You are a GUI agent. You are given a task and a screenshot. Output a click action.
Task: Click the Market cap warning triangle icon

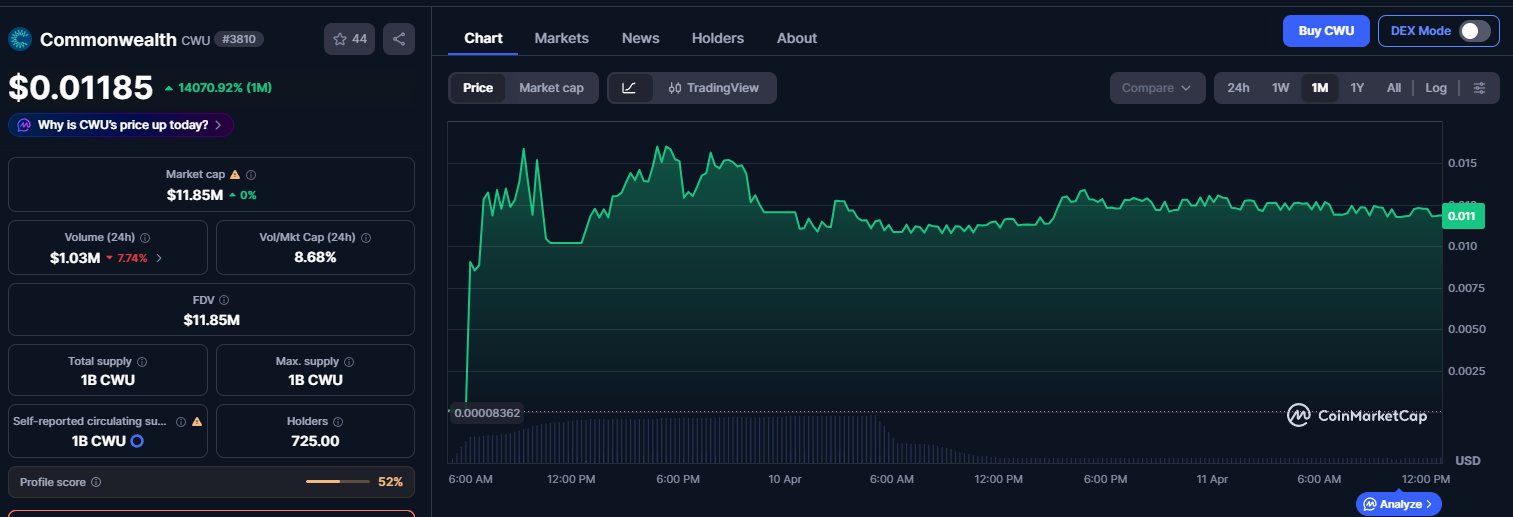(235, 174)
